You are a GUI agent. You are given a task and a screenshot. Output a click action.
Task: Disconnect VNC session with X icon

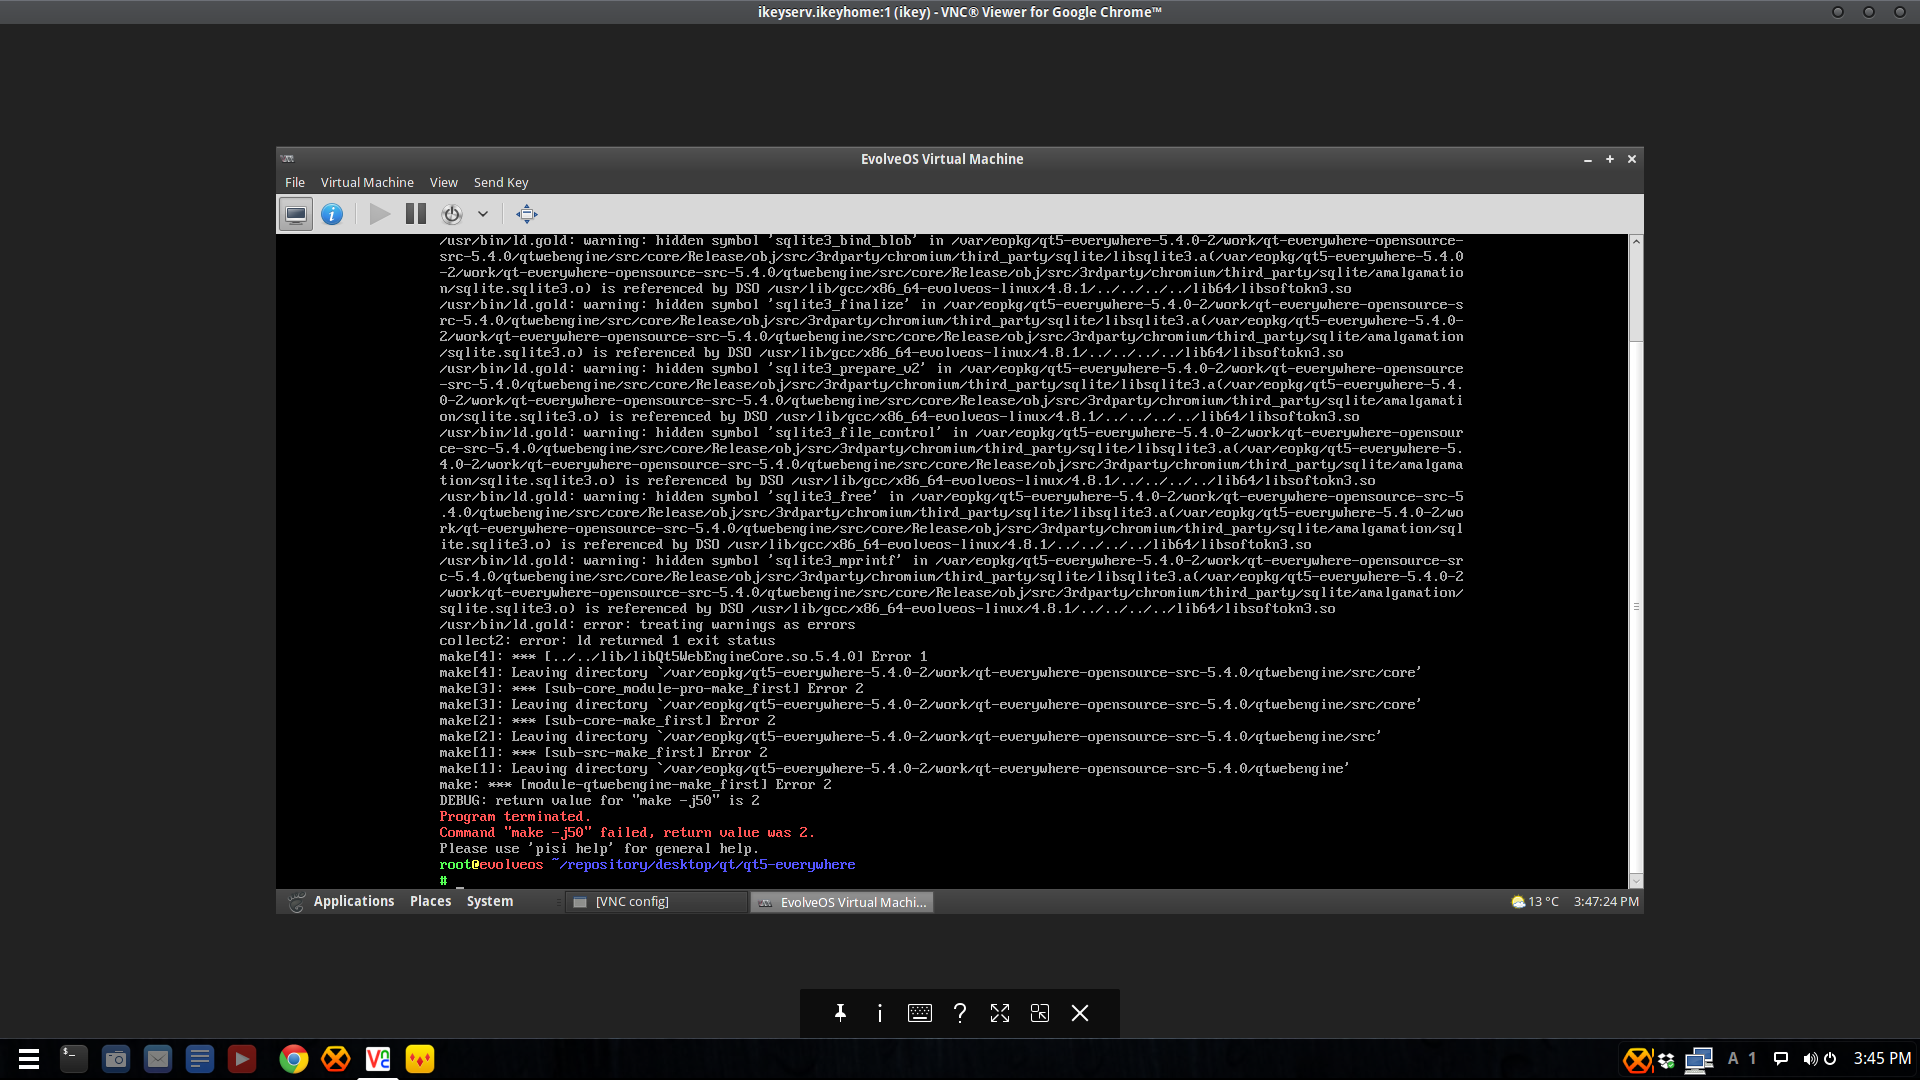1080,1013
